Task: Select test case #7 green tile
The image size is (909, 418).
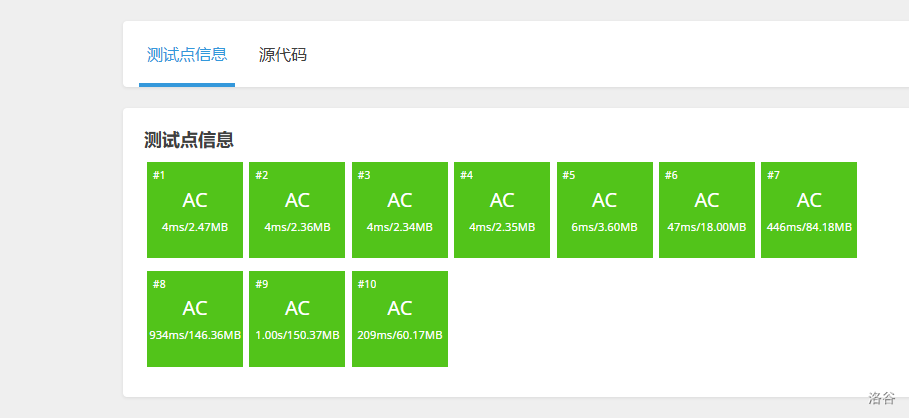Action: [x=809, y=209]
